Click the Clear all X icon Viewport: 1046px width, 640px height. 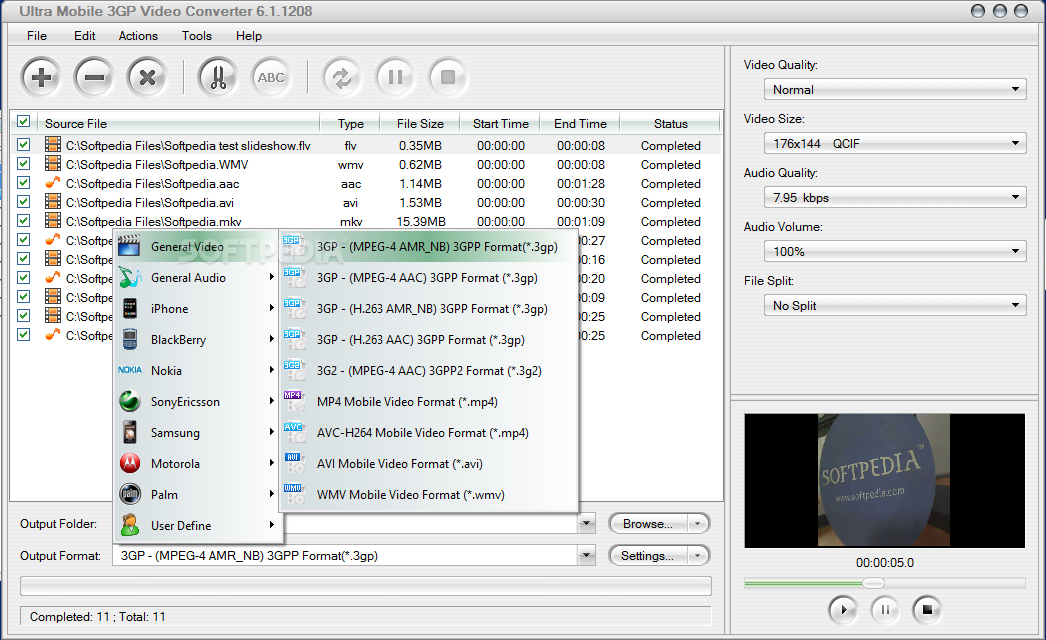coord(147,77)
